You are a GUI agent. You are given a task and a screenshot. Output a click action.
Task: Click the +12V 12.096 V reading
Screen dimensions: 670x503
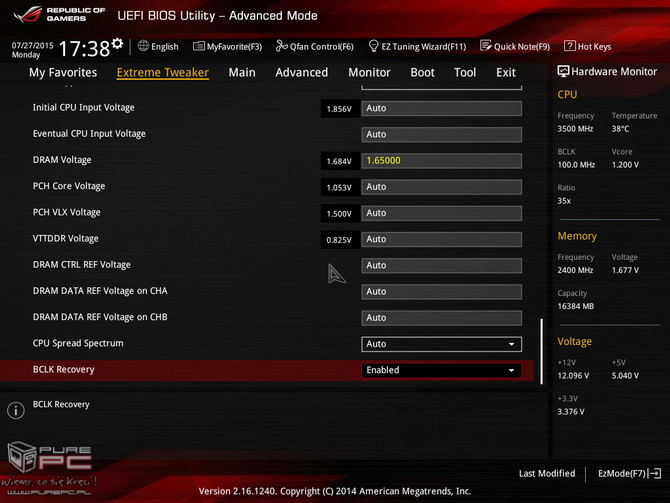pos(573,376)
